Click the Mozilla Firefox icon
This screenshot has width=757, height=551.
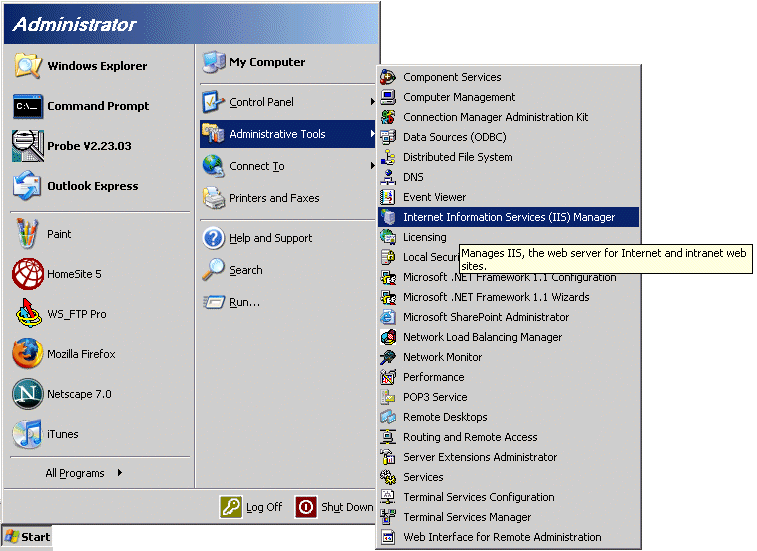28,354
